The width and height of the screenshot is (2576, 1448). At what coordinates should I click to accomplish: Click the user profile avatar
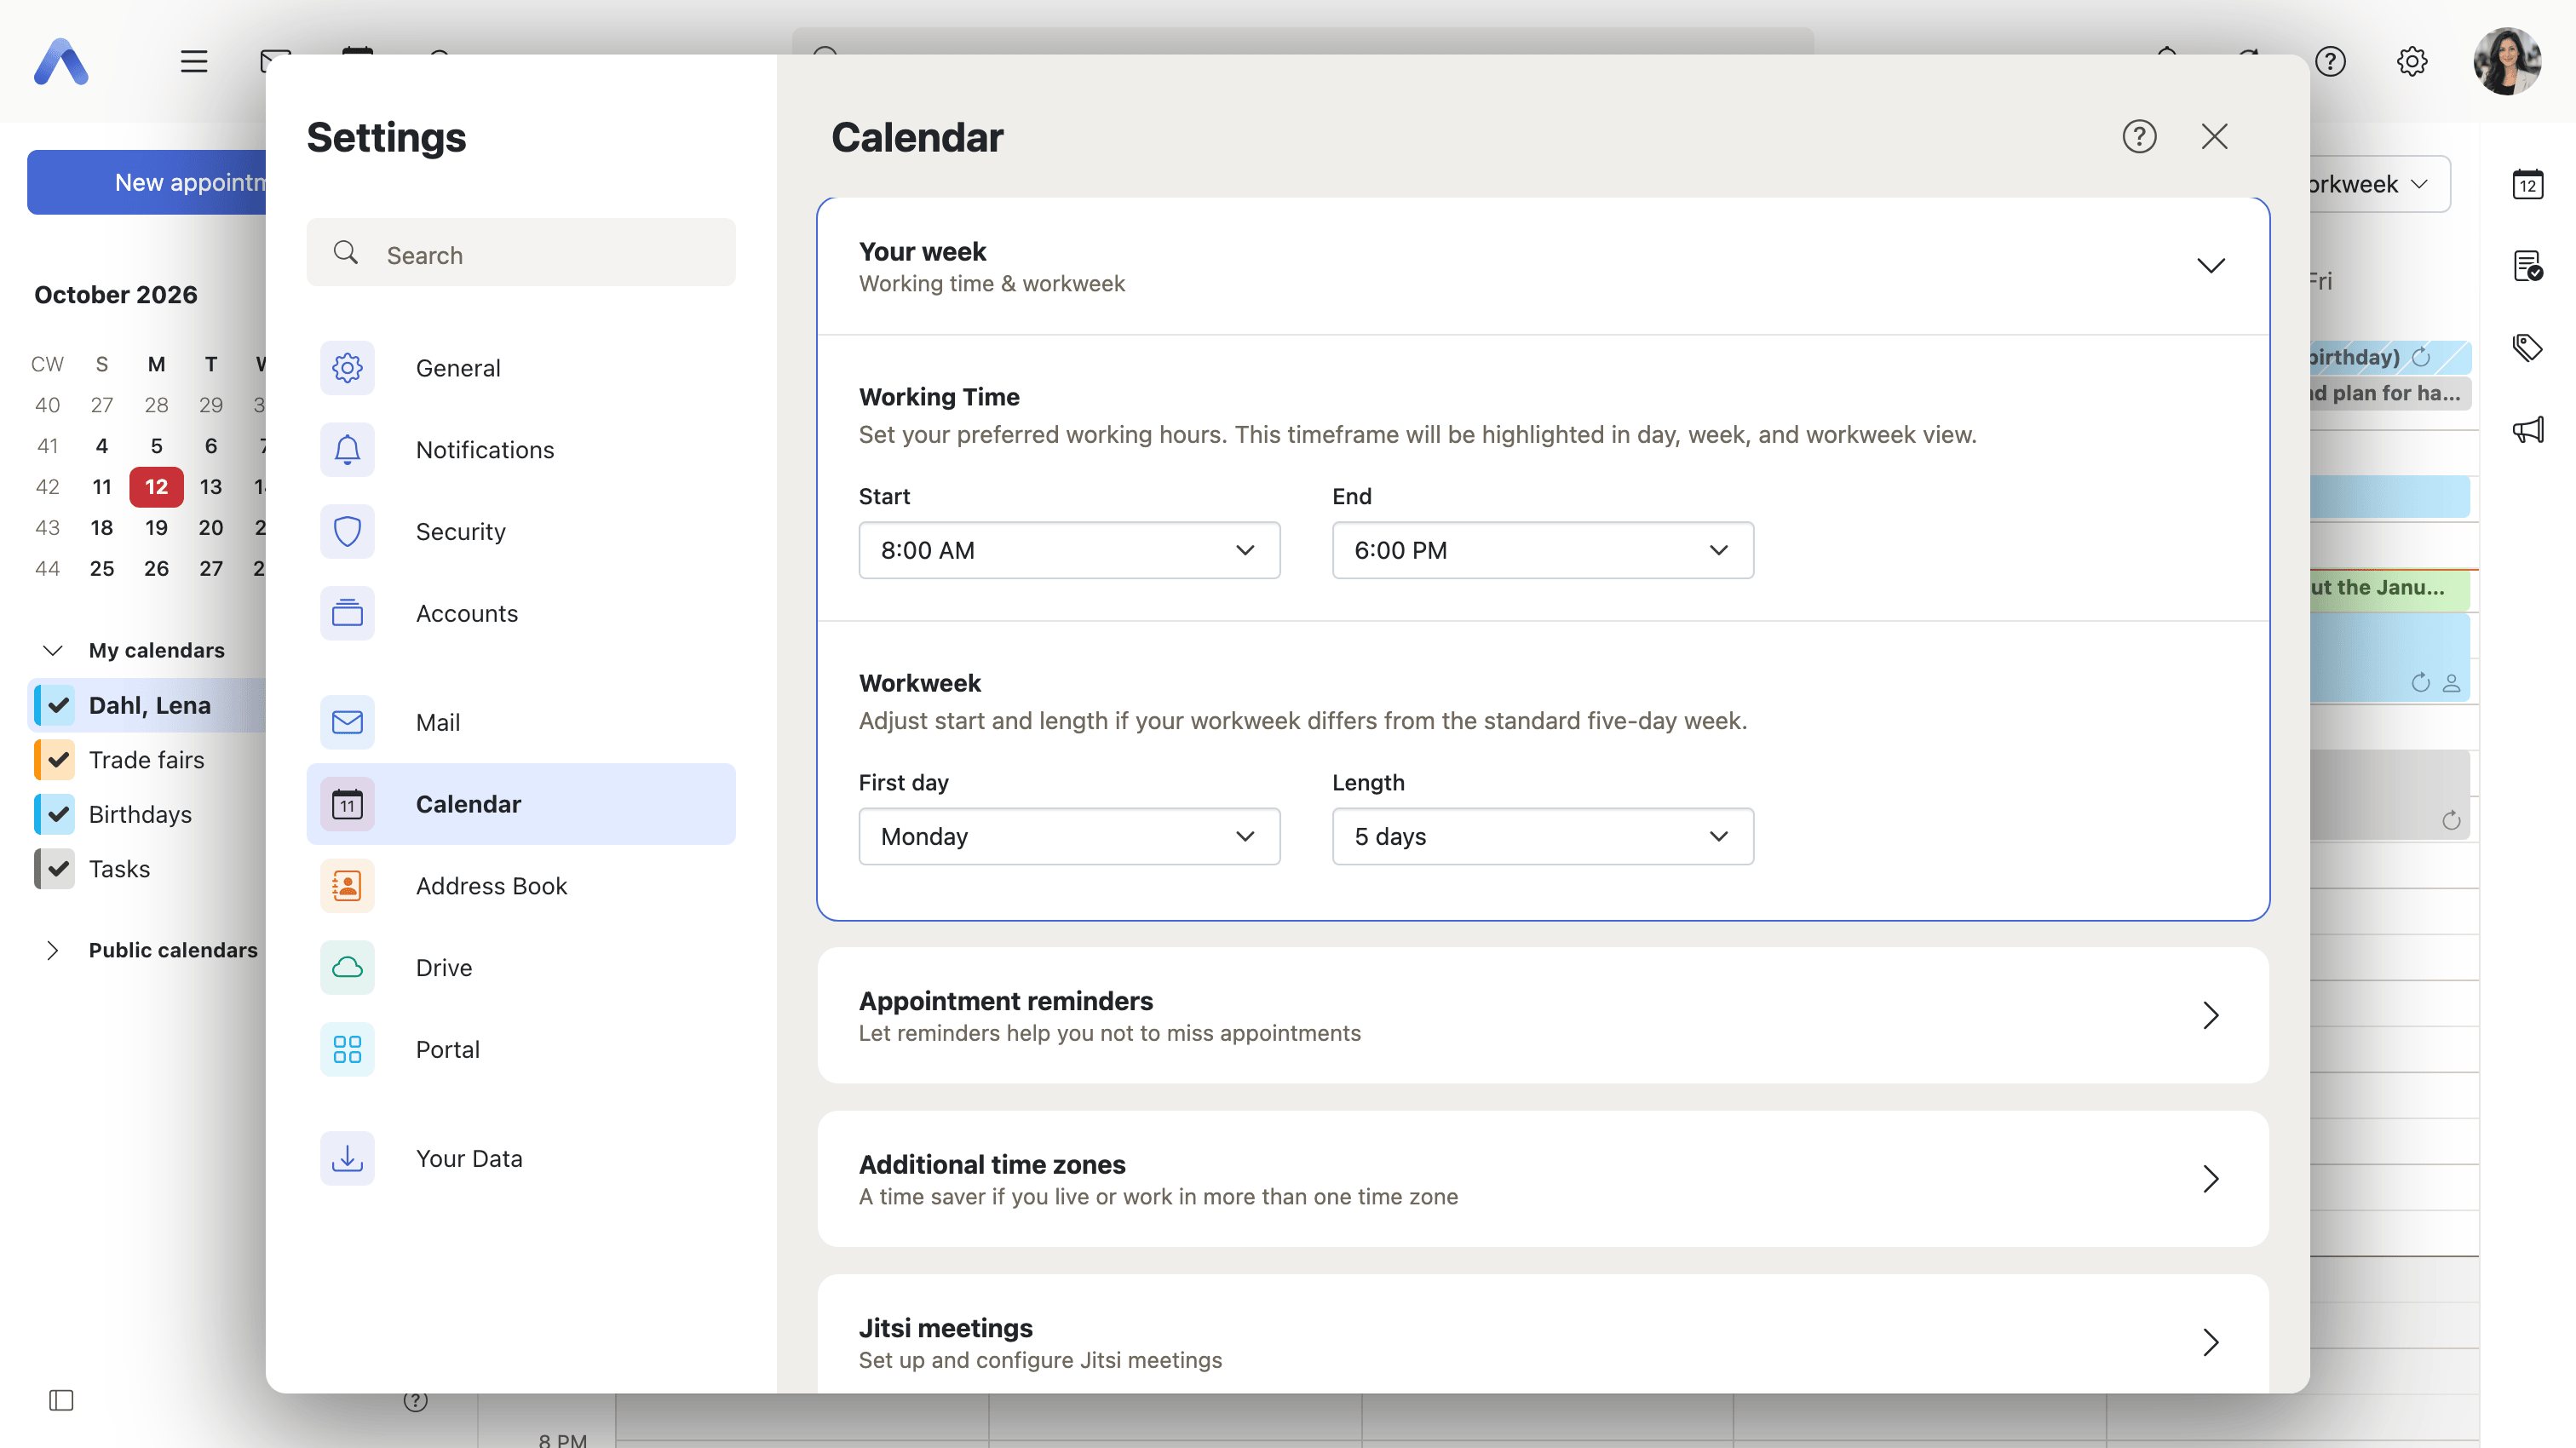[2507, 62]
